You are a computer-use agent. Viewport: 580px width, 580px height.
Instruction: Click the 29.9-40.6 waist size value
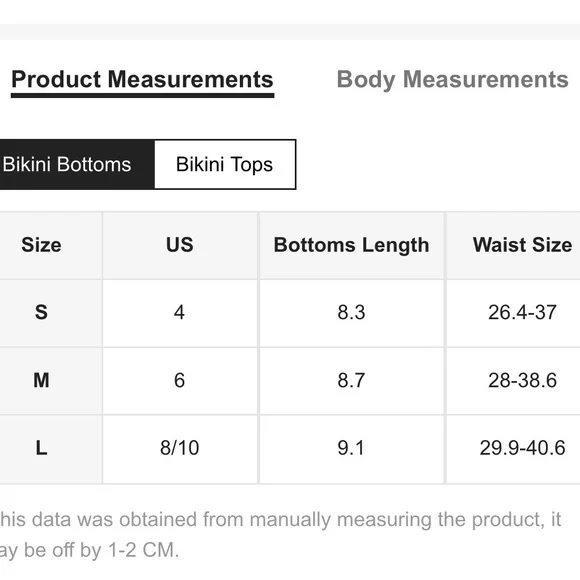coord(522,448)
